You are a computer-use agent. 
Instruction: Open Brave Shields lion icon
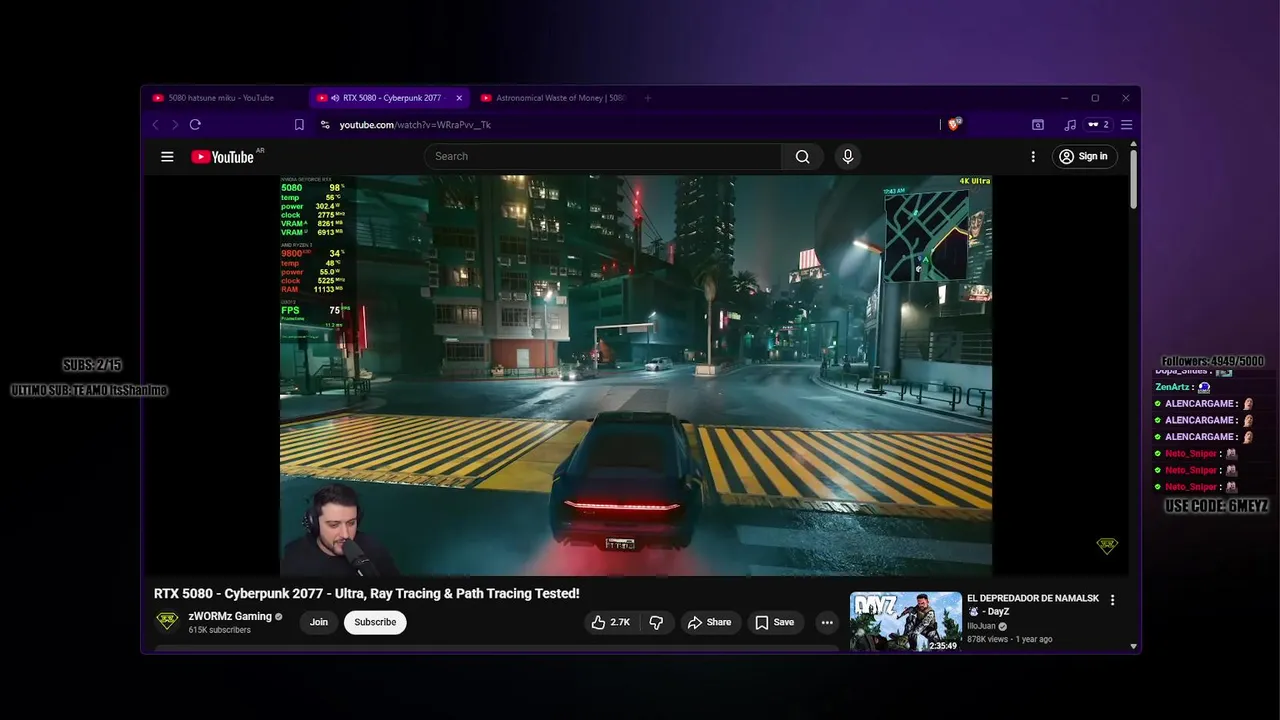pyautogui.click(x=953, y=124)
